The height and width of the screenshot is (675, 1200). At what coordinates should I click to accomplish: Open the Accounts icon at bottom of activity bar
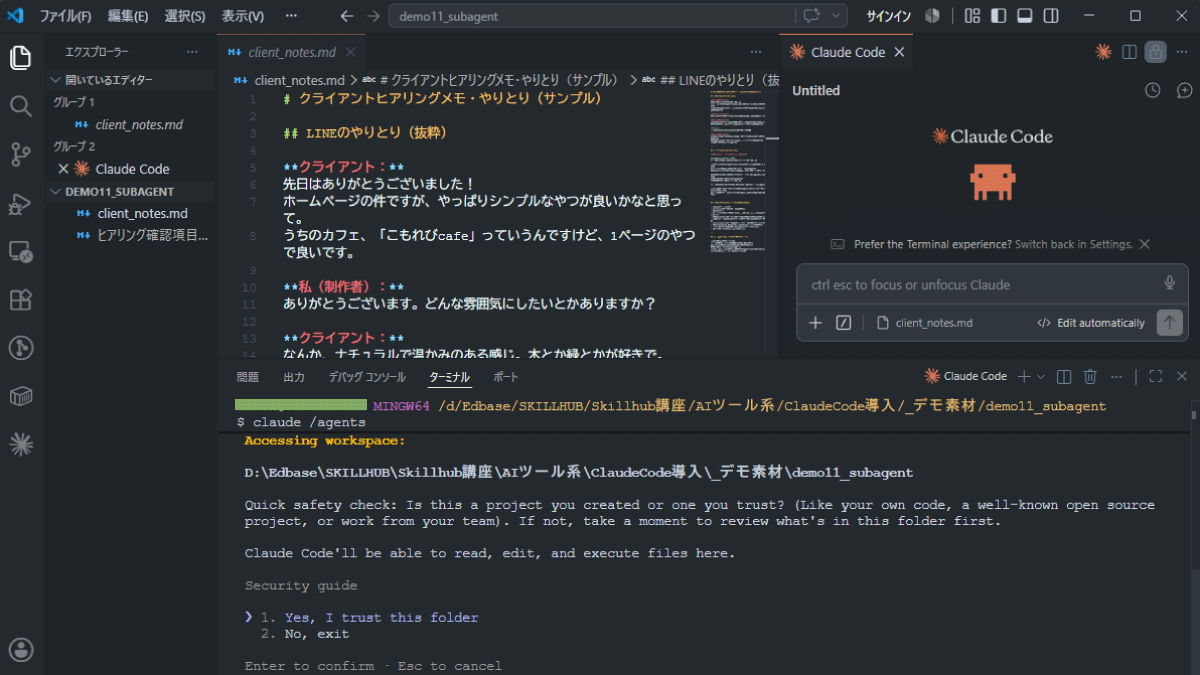coord(21,649)
